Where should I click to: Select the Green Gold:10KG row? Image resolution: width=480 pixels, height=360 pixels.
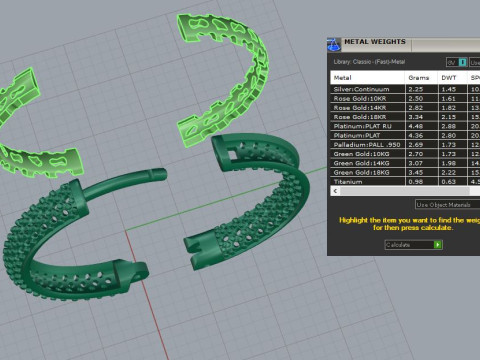click(x=405, y=154)
